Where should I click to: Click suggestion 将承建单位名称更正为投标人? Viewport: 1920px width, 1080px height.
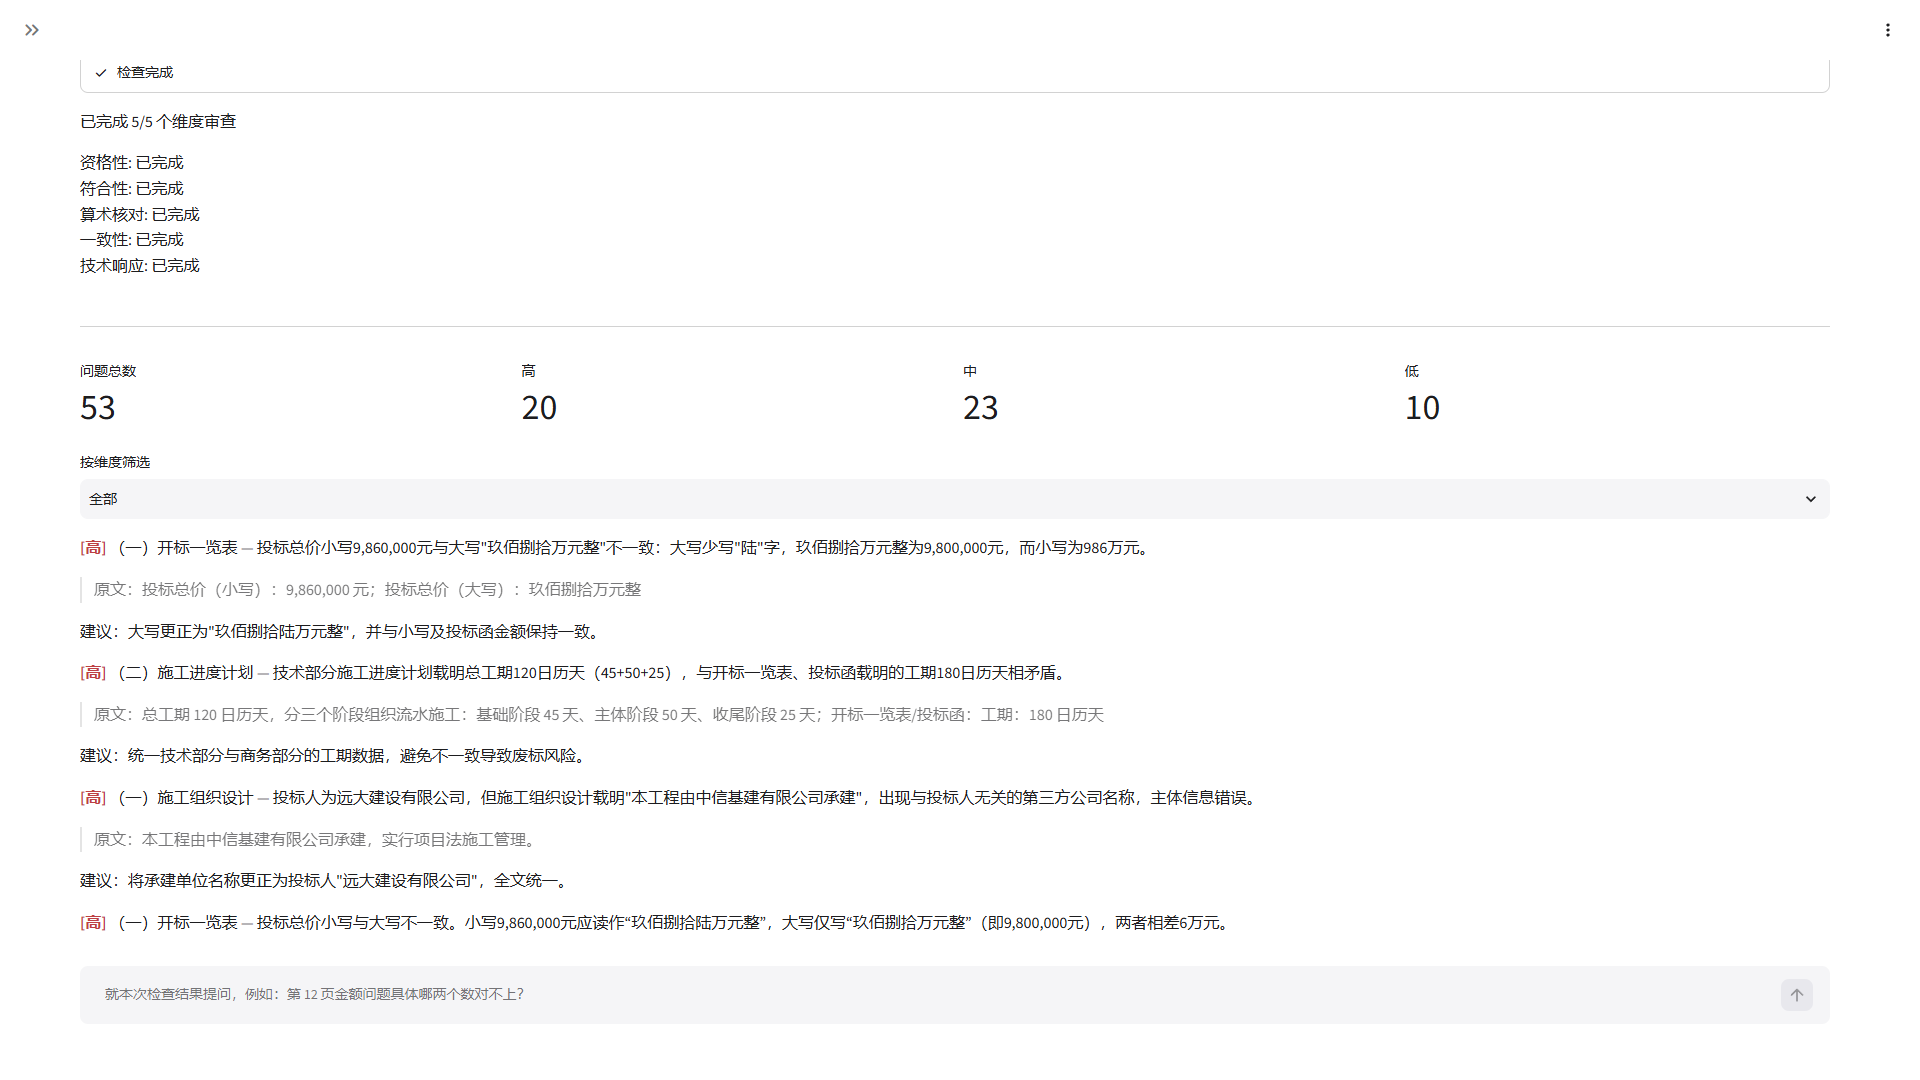327,881
